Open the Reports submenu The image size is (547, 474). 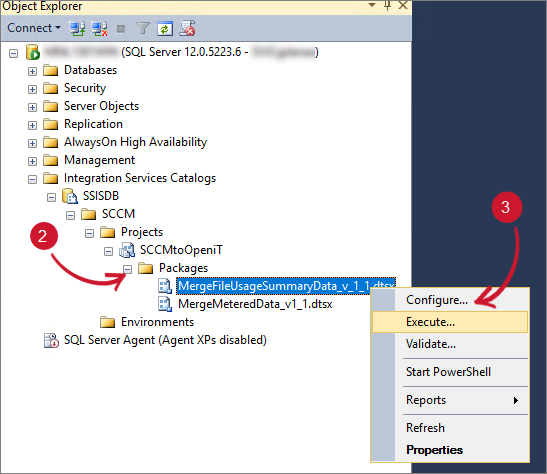click(450, 400)
